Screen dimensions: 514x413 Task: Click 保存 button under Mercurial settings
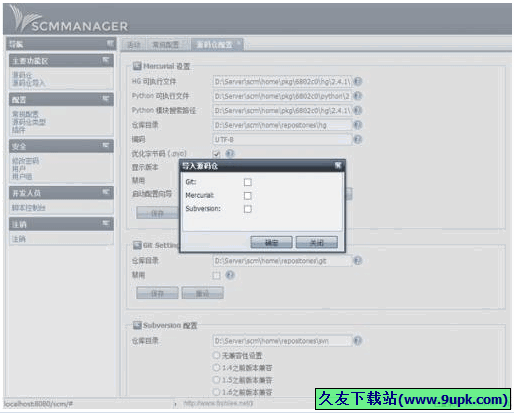click(157, 213)
